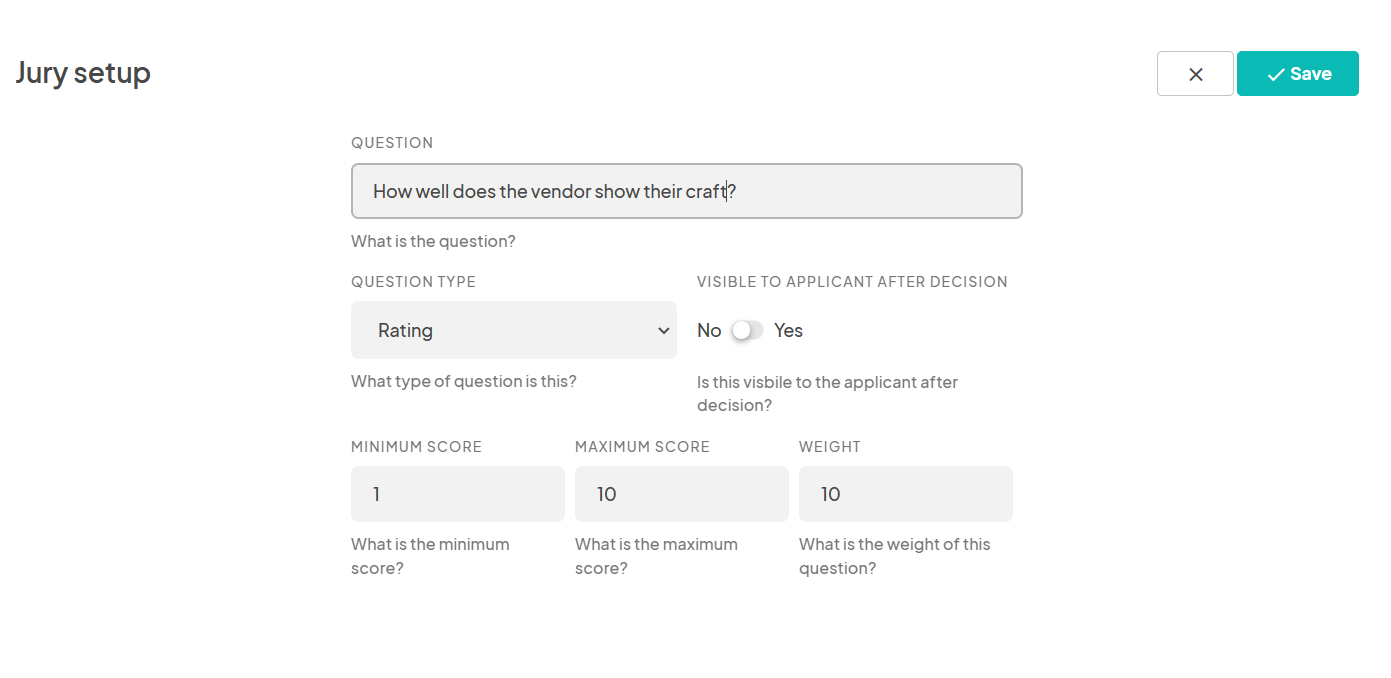Click the helper text asking what the question is
1391x678 pixels.
433,240
